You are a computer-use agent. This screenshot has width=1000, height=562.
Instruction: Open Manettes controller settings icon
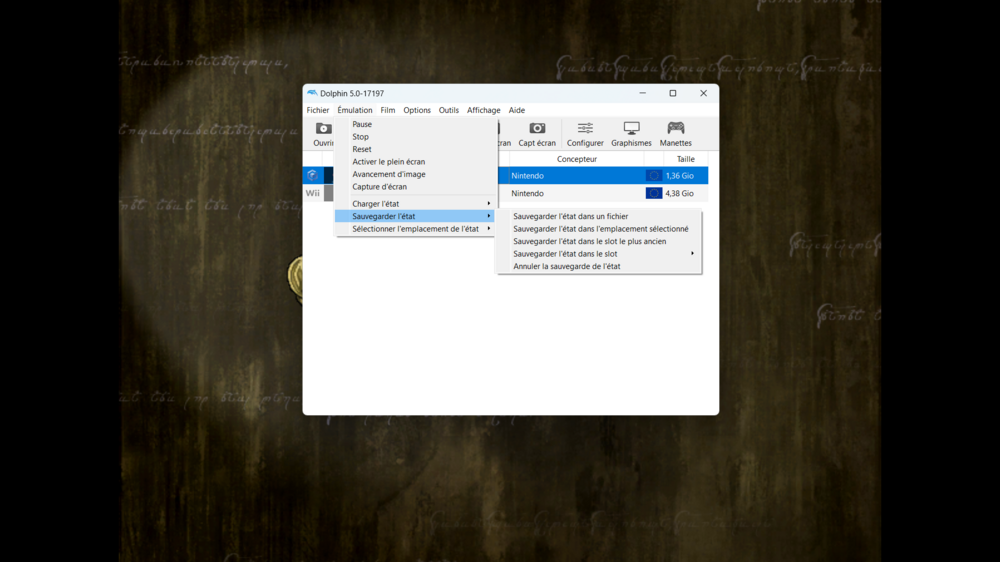click(676, 129)
